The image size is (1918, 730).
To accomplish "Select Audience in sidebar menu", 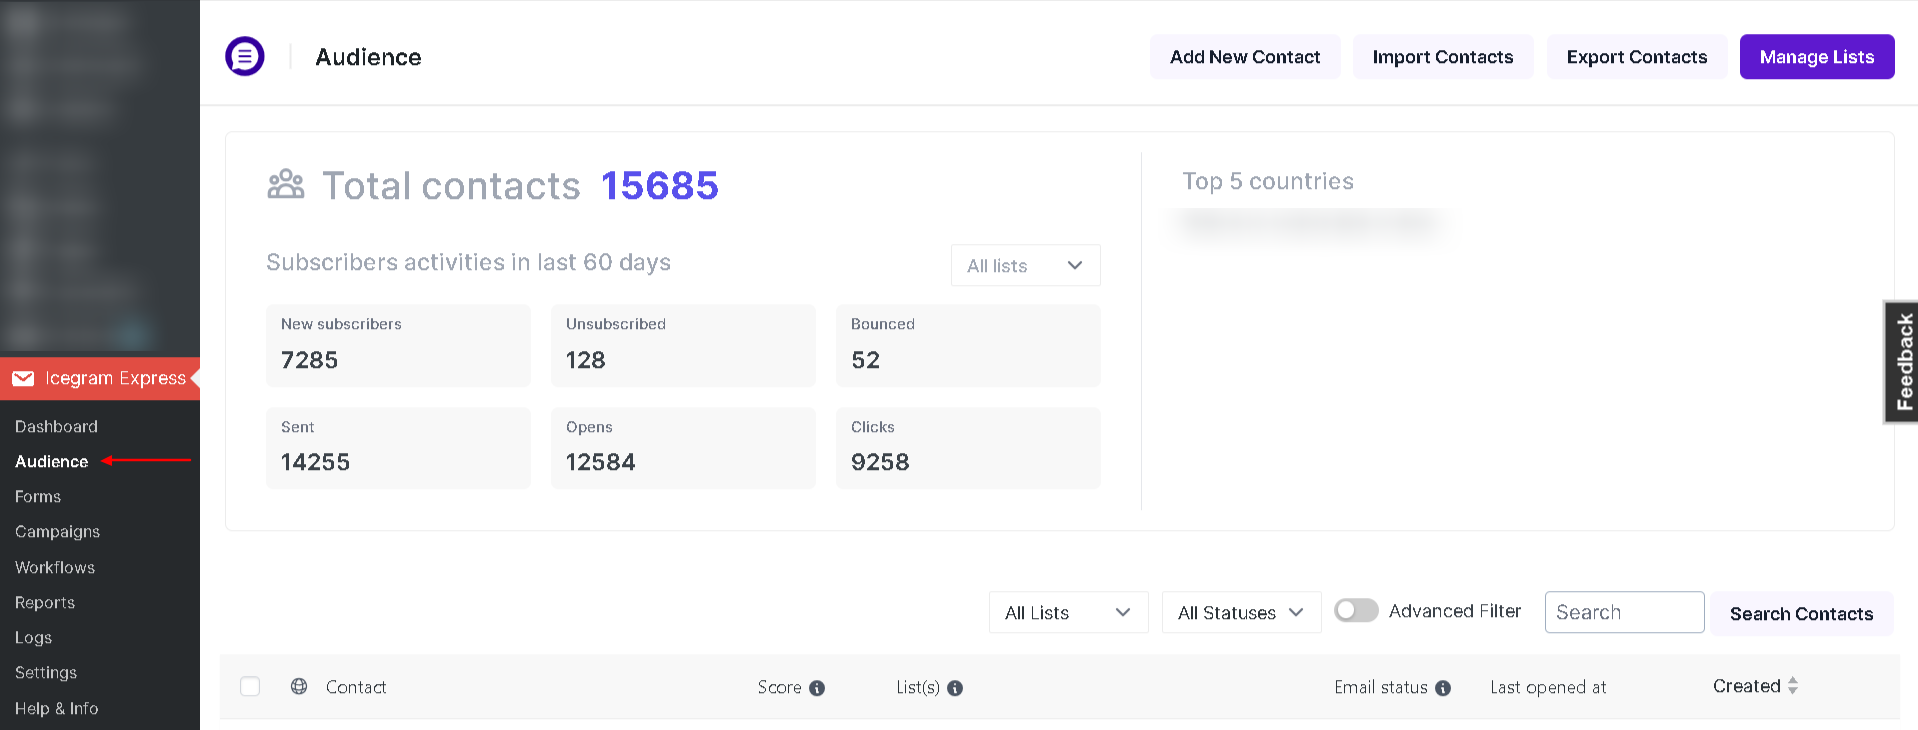I will click(51, 461).
